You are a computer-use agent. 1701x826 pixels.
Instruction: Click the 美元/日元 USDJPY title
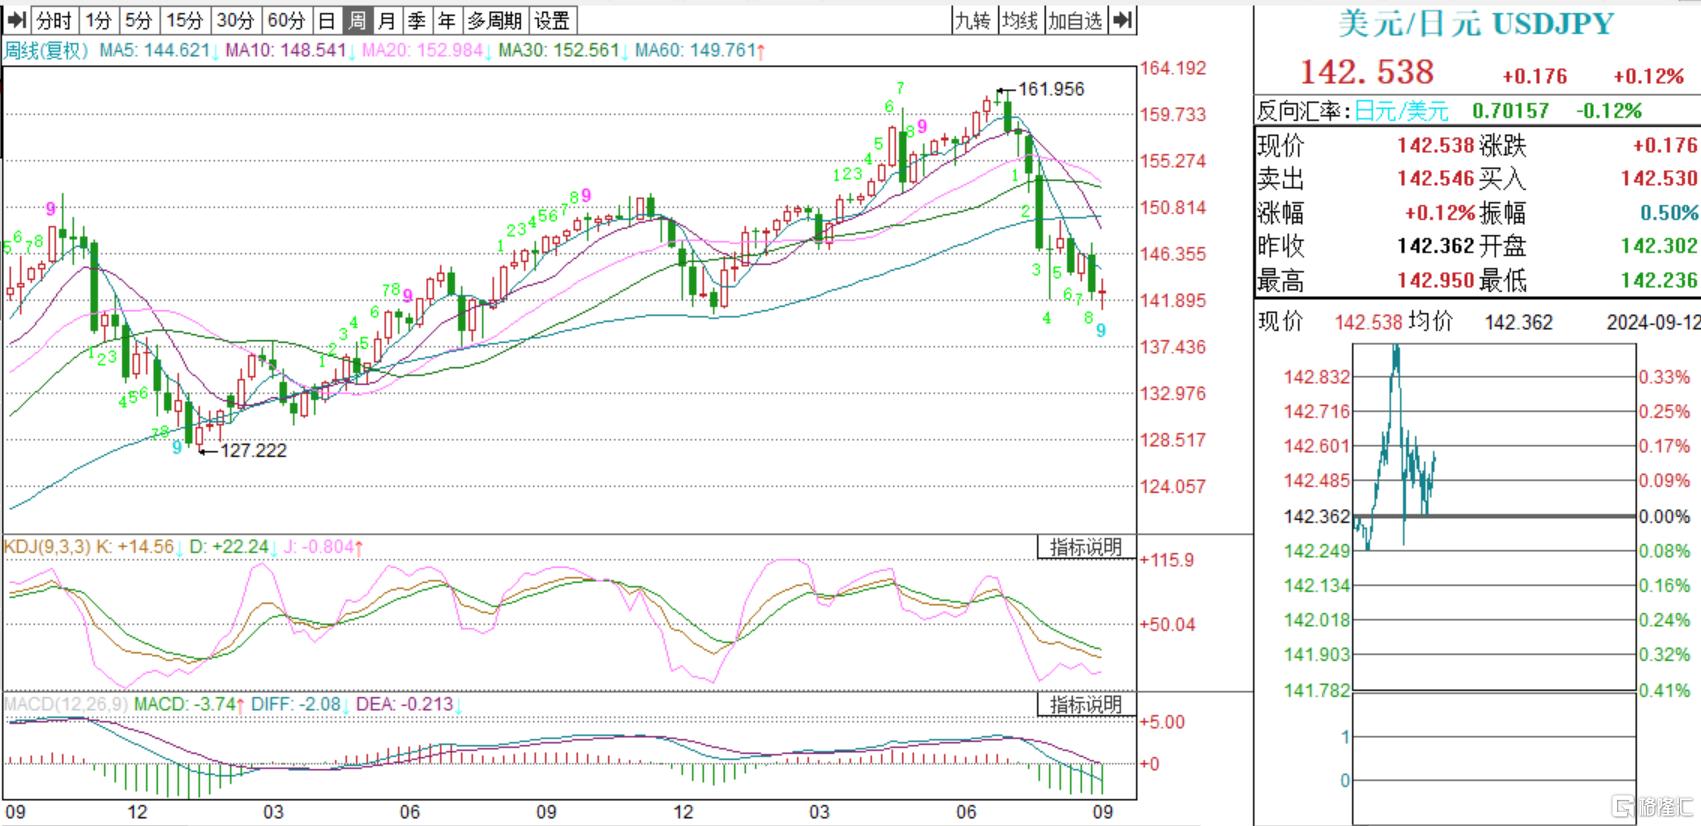tap(1476, 24)
